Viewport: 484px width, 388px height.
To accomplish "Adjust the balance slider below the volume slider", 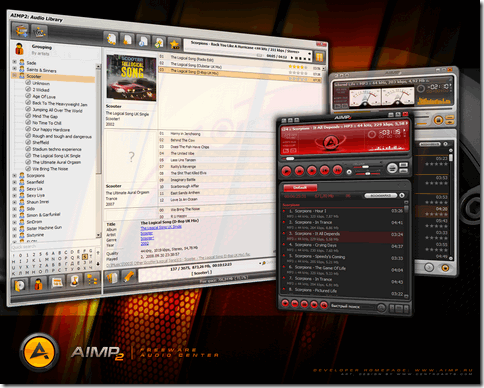I will [x=367, y=173].
